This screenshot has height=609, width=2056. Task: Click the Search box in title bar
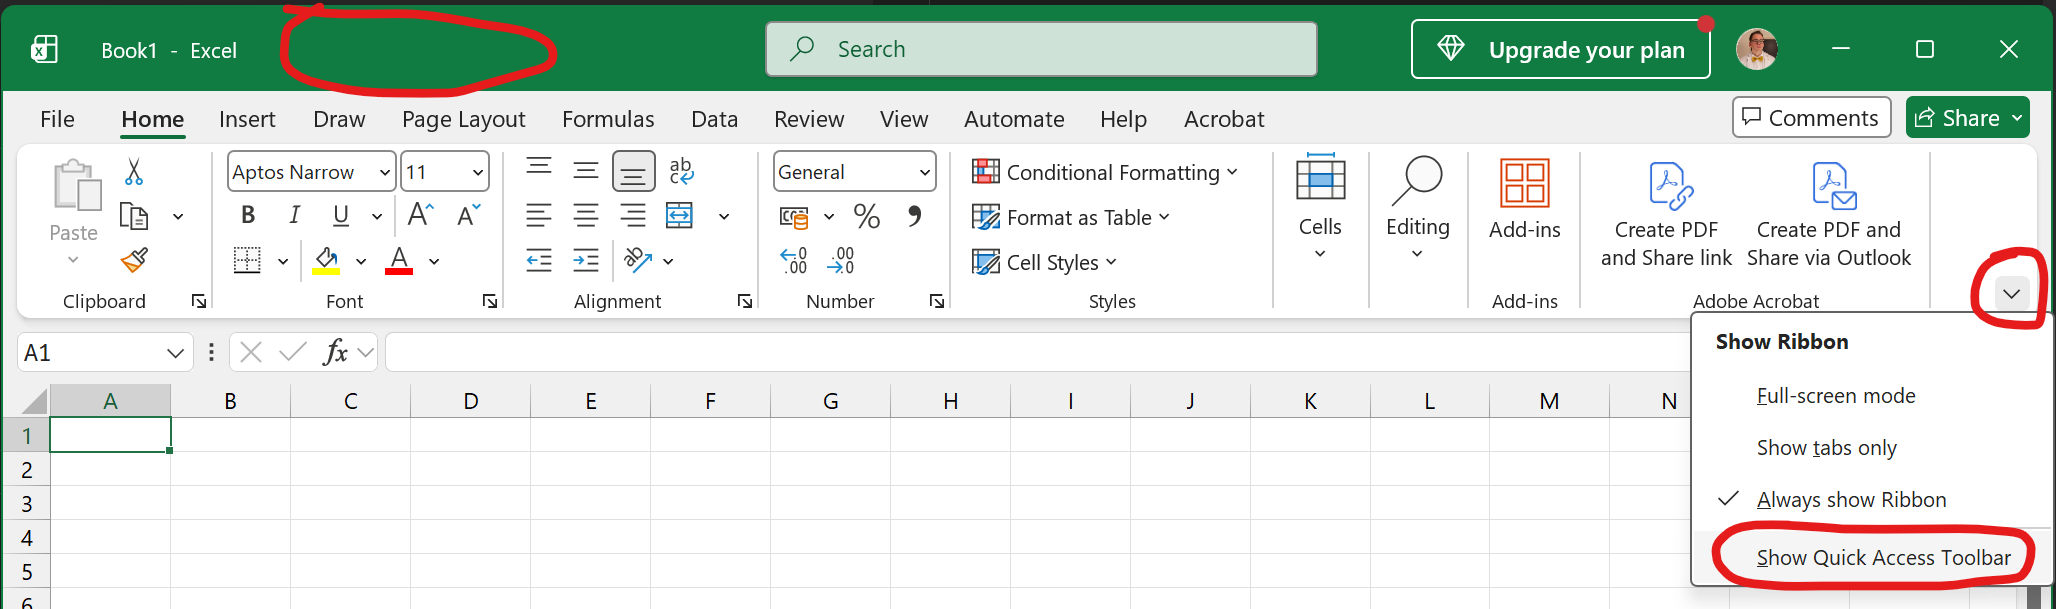click(x=1041, y=49)
